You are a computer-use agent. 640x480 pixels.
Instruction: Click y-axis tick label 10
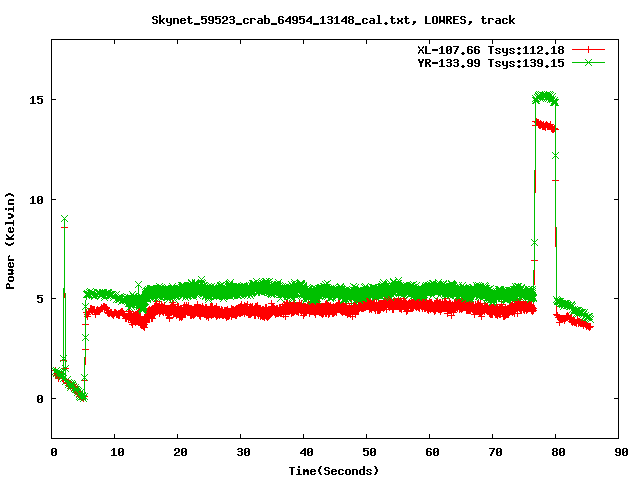coord(36,200)
